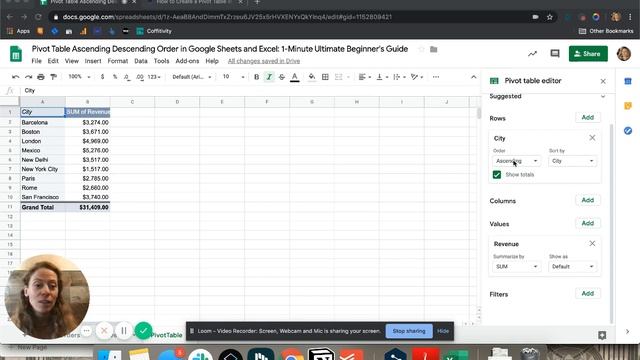Add a Rows field
640x360 pixels.
coord(587,118)
